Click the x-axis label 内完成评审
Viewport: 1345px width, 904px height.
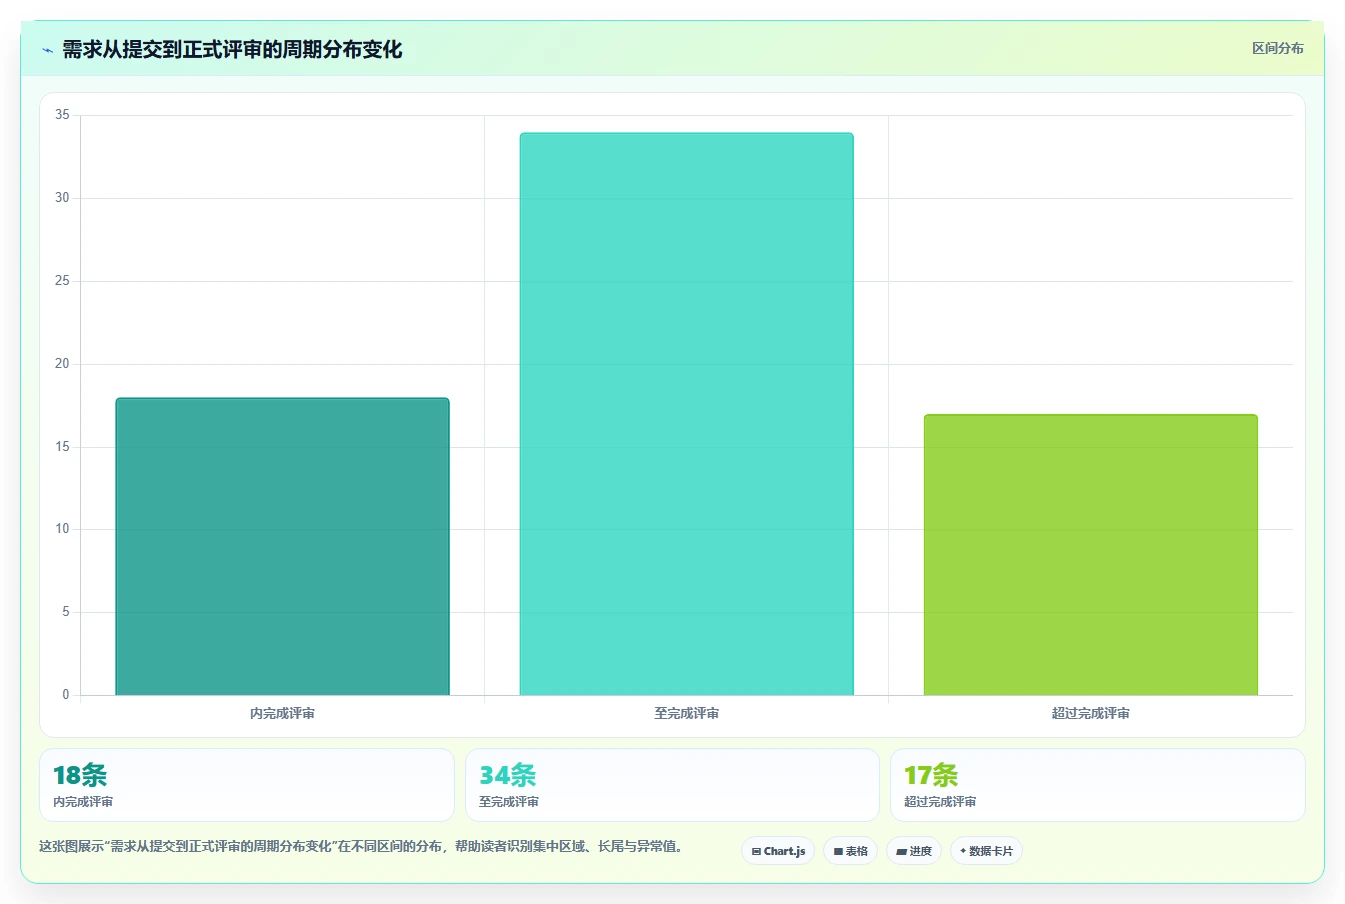click(x=282, y=713)
